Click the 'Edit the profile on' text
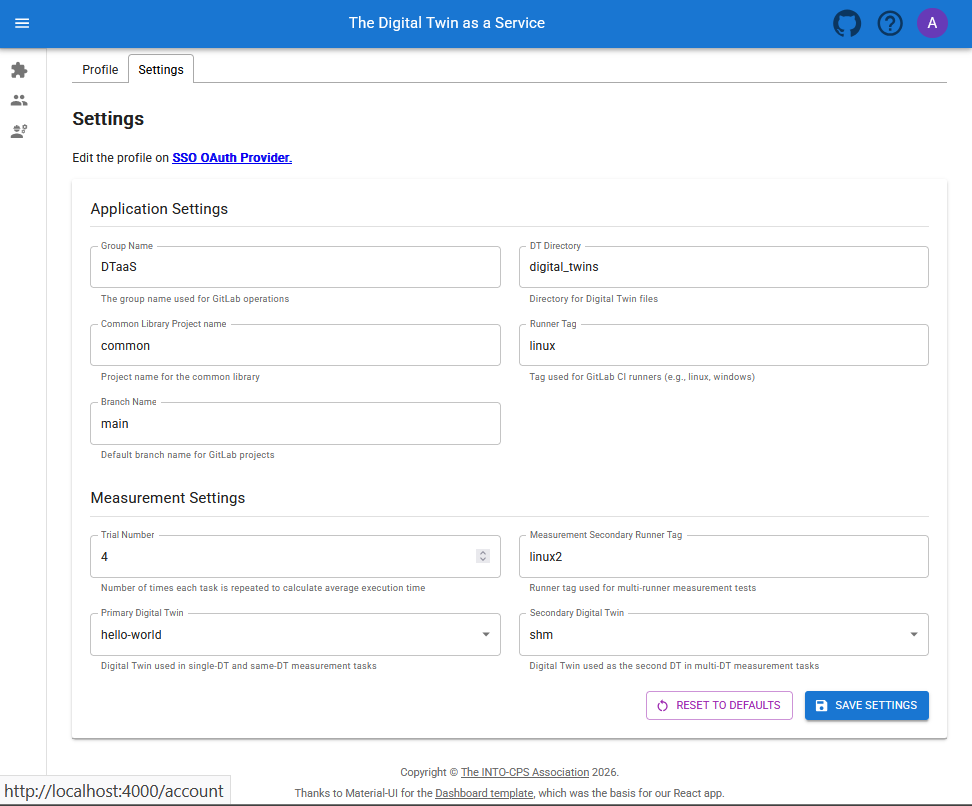 [120, 157]
